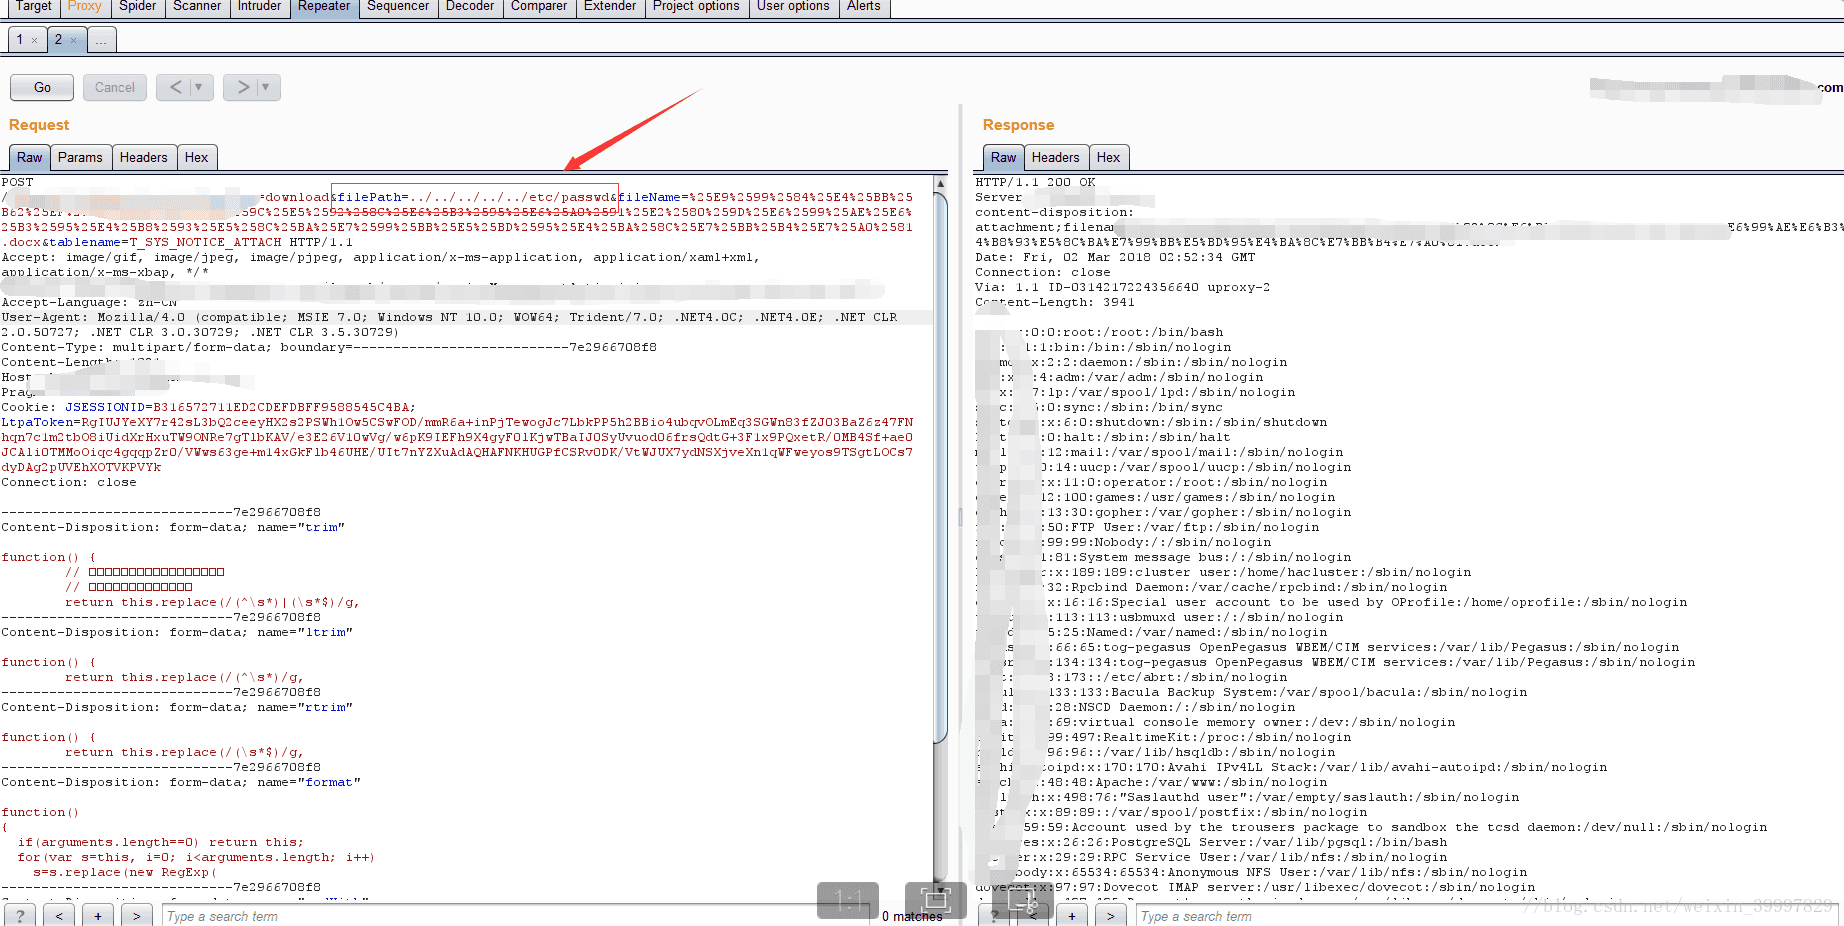The image size is (1844, 926).
Task: Find the previous match in the Request panel
Action: (x=59, y=915)
